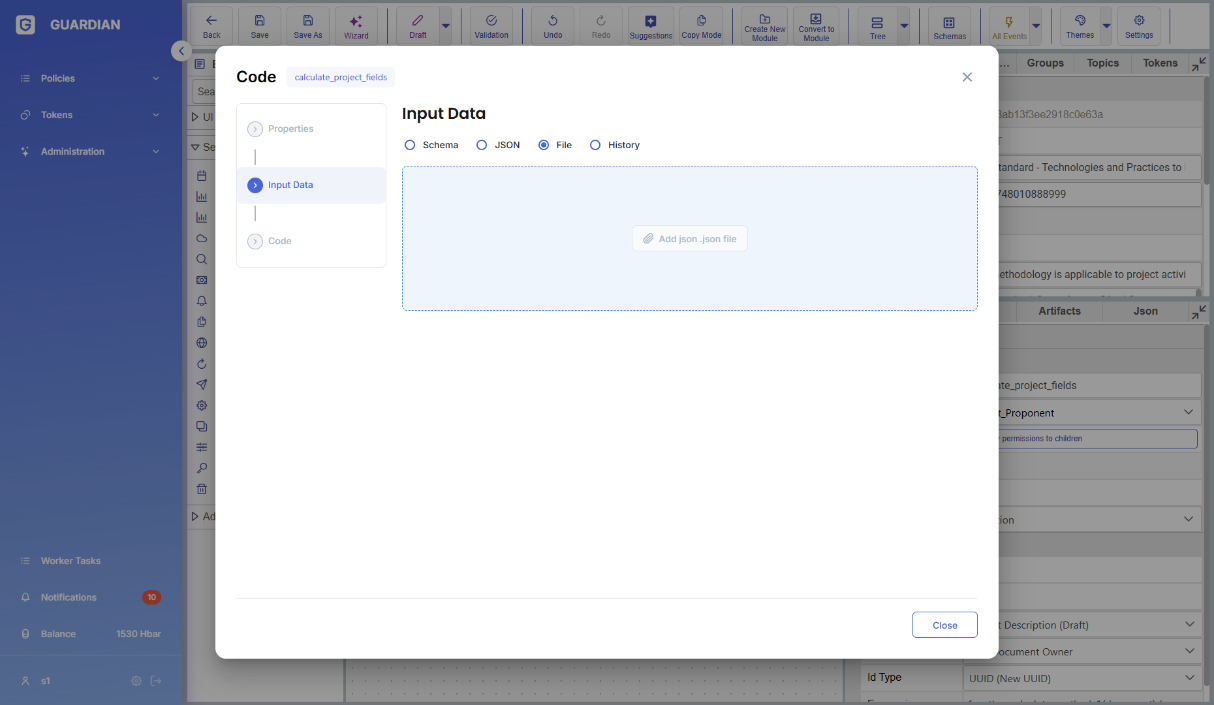Select the JSON radio option
The image size is (1214, 705).
tap(482, 145)
